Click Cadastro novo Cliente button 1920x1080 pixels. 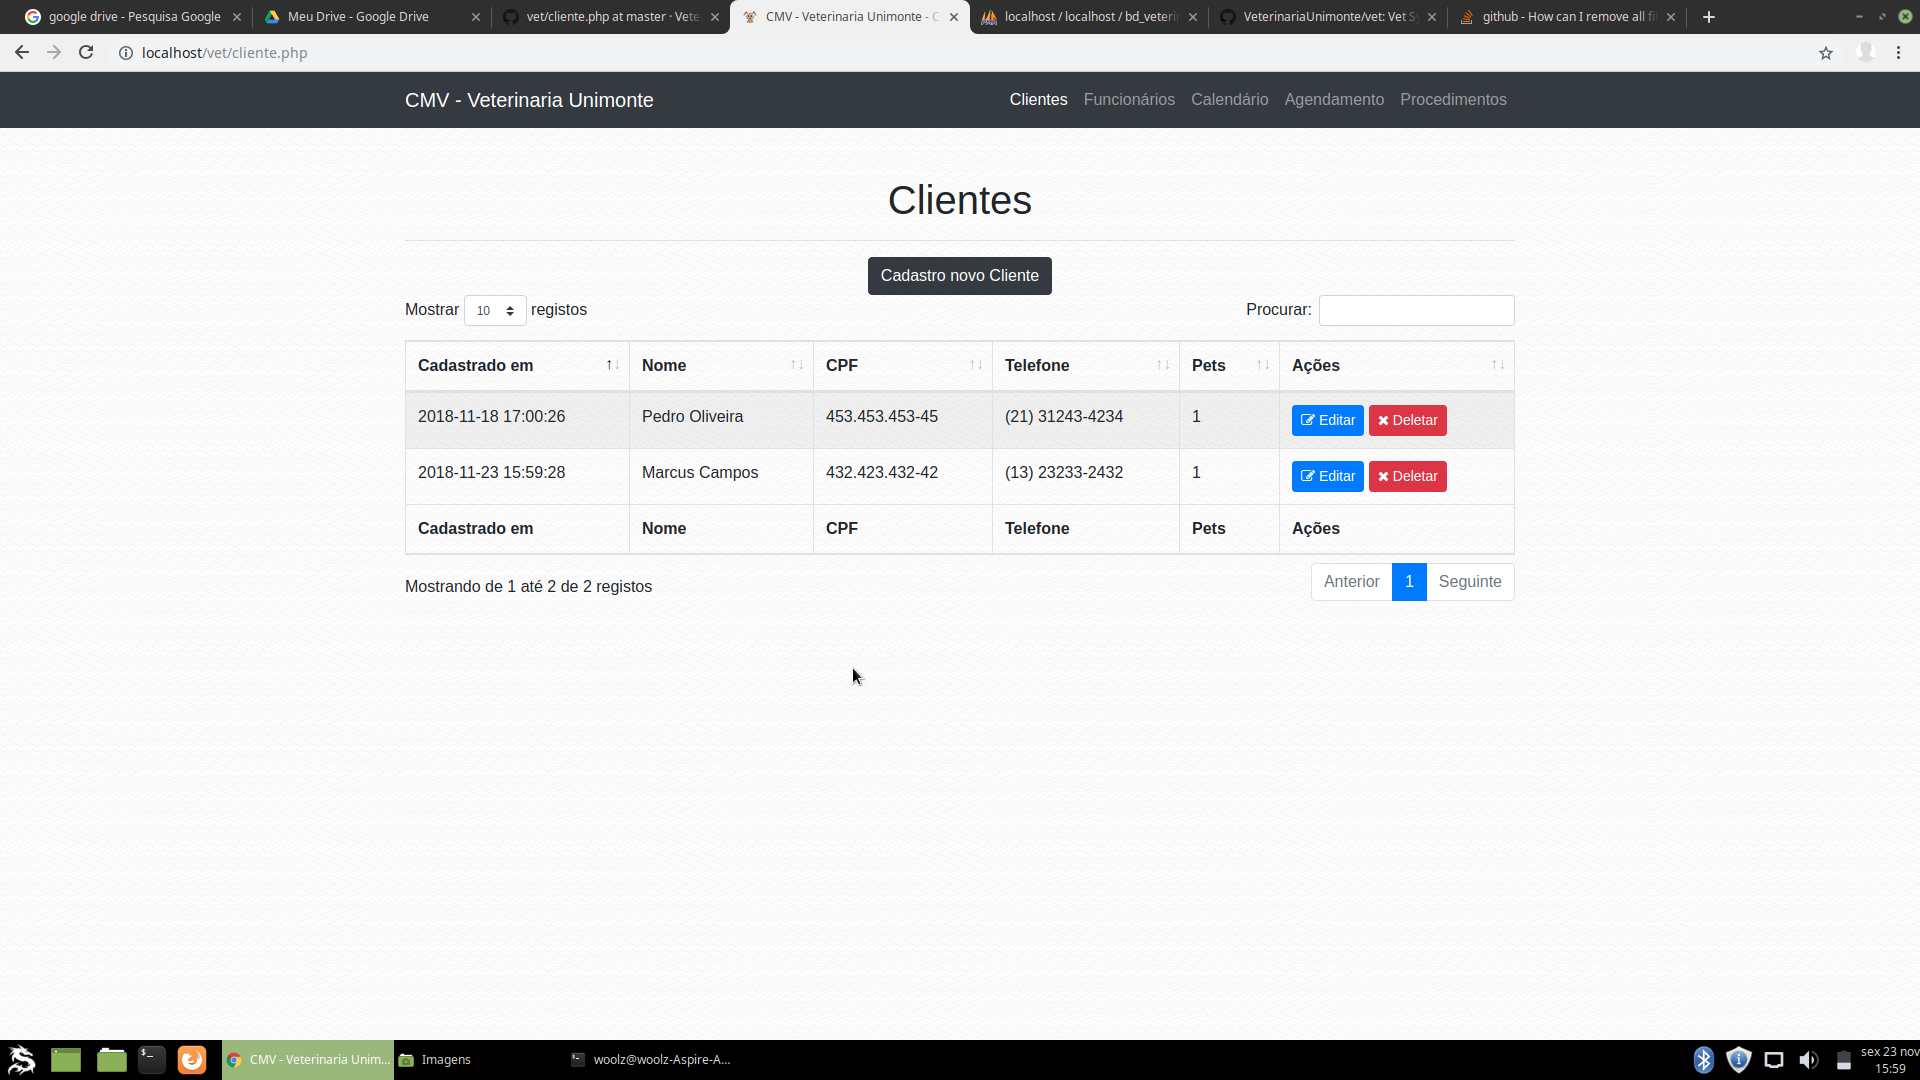(960, 276)
